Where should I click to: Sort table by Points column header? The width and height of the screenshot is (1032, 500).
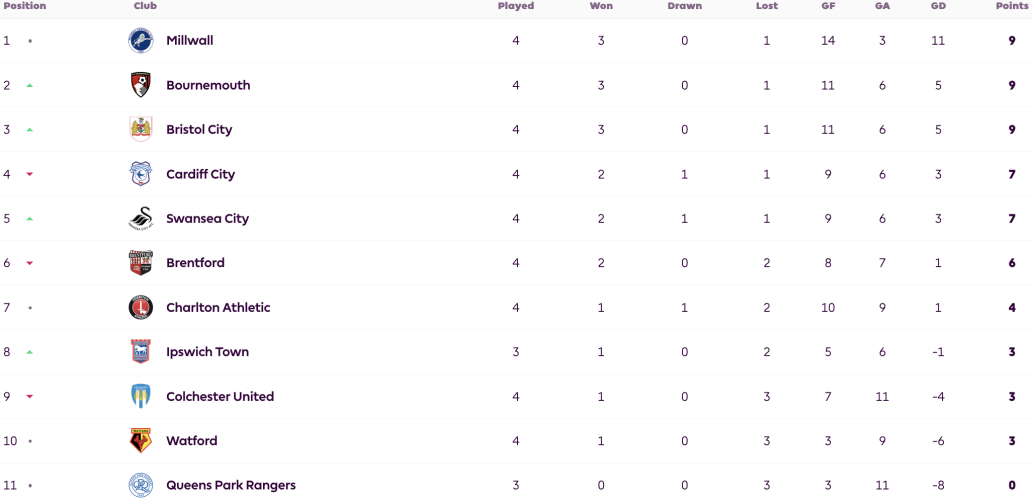[x=1012, y=6]
